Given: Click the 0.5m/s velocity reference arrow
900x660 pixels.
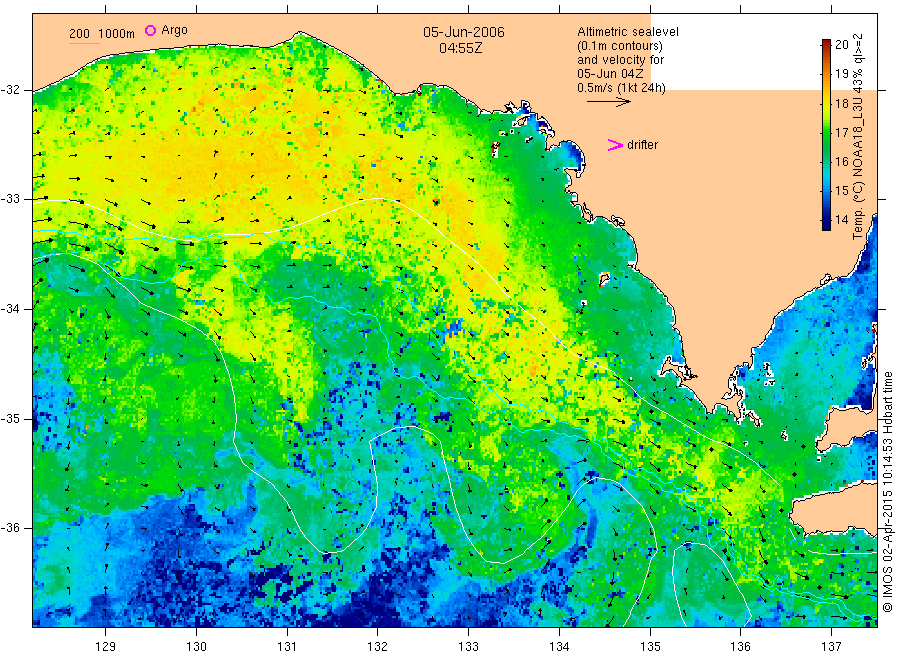Looking at the screenshot, I should (x=608, y=102).
